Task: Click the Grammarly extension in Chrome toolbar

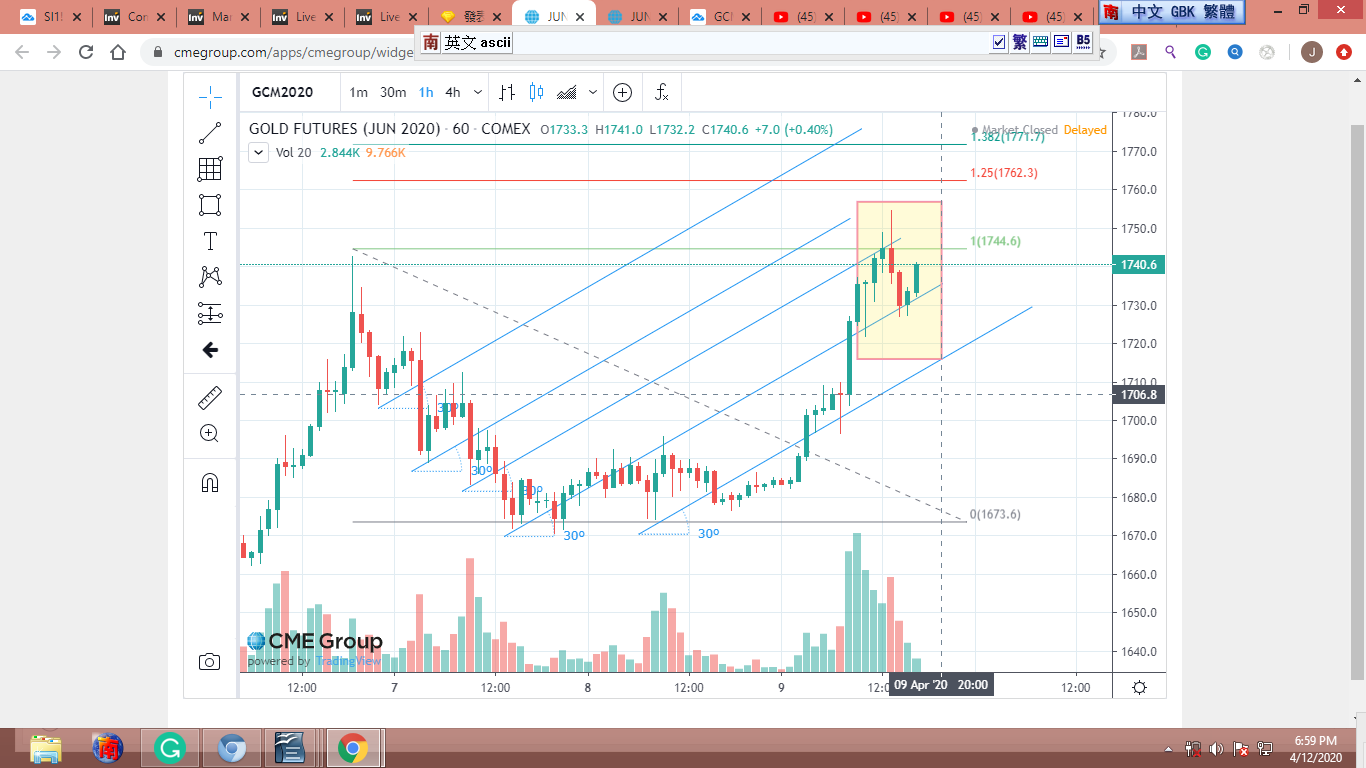Action: pos(1203,53)
